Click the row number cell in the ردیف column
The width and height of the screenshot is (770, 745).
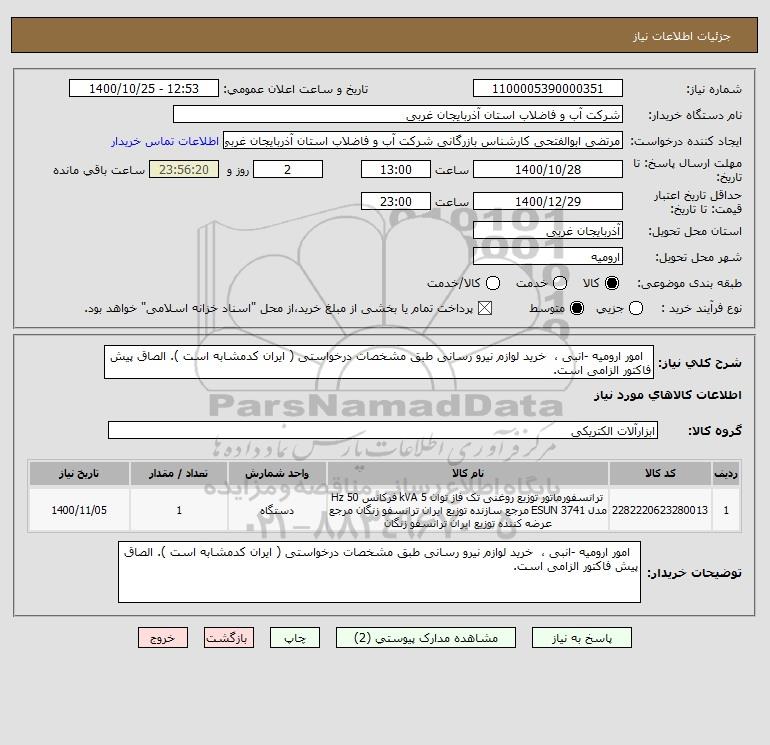[x=726, y=510]
